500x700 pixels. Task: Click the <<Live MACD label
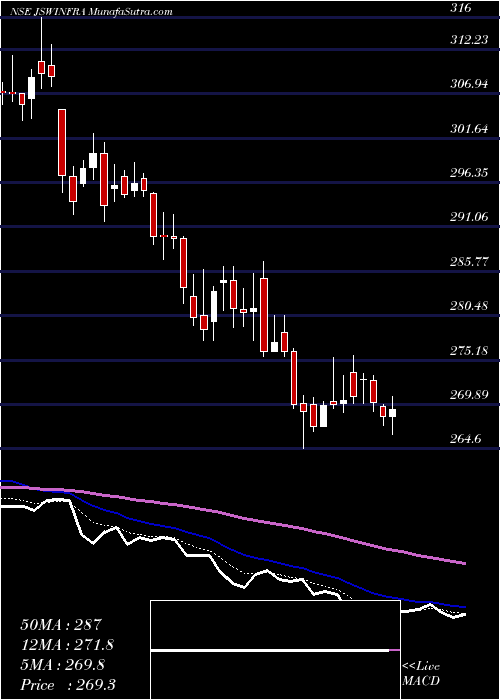coord(421,674)
